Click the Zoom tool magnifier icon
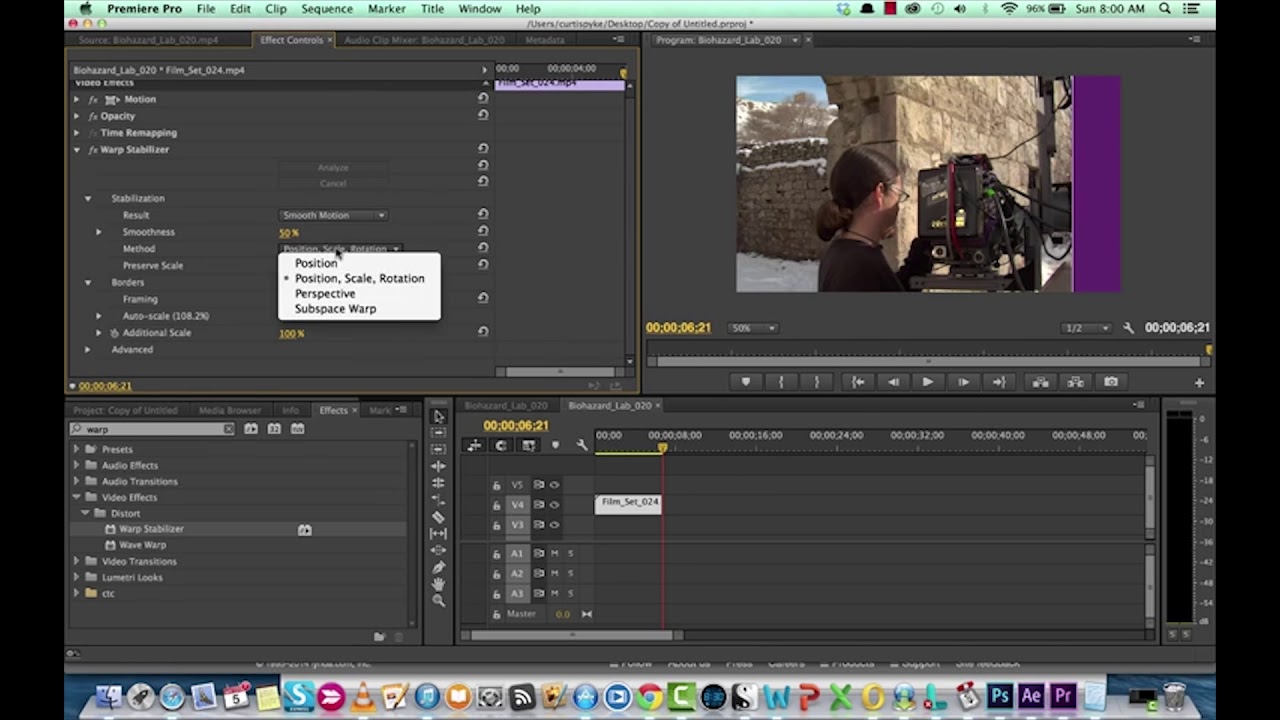 click(x=438, y=600)
